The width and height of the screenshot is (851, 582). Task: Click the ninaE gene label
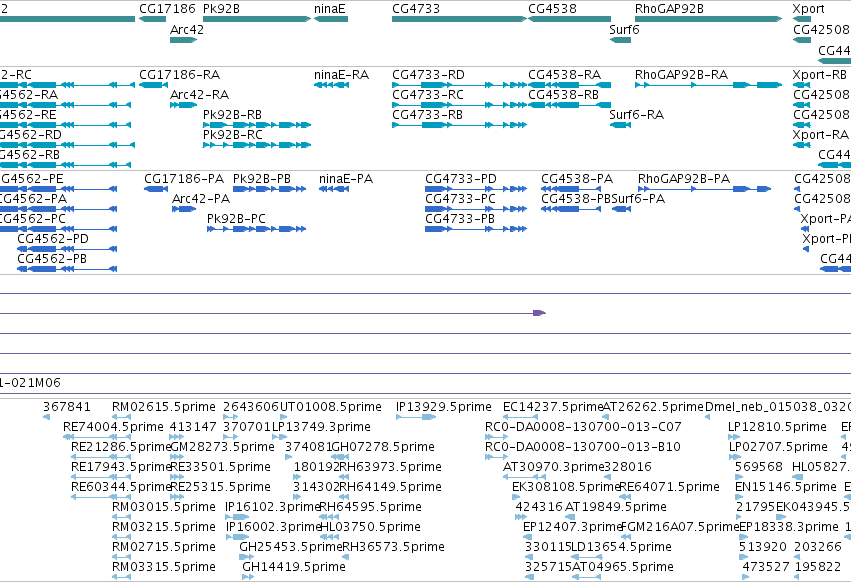tap(329, 9)
